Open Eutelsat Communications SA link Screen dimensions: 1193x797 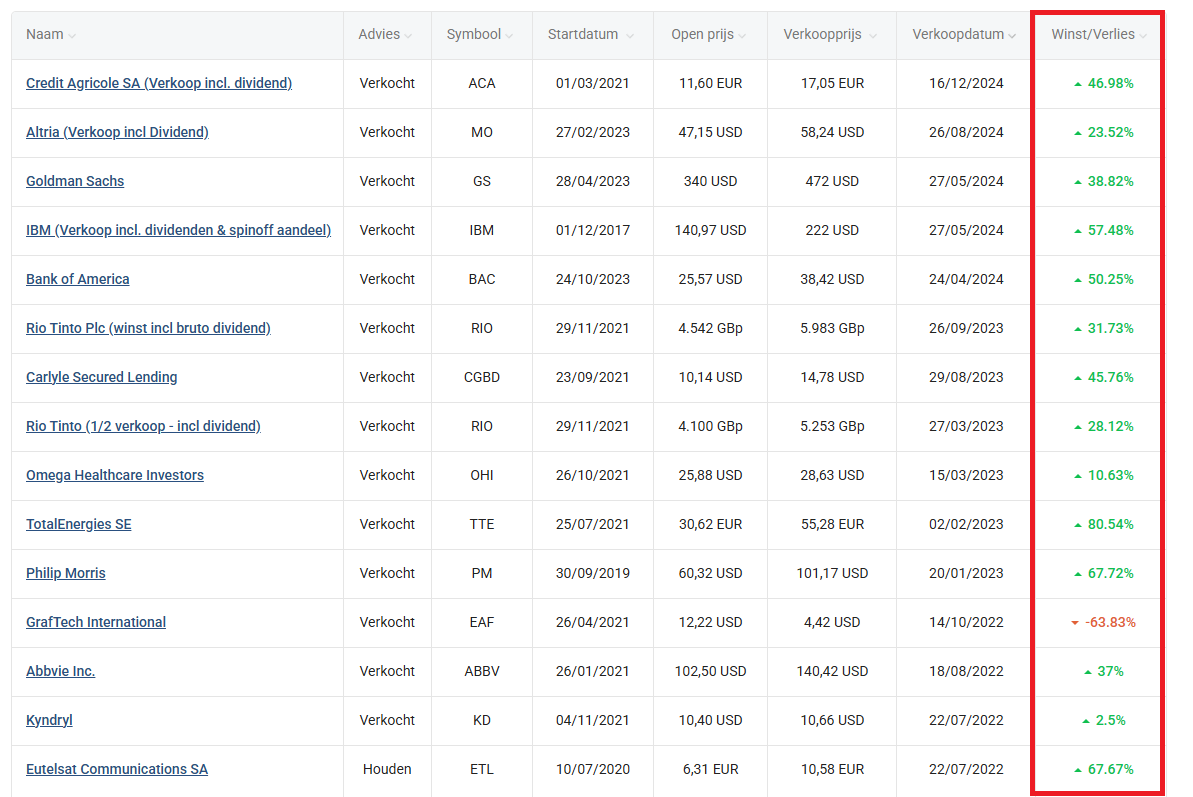tap(116, 769)
